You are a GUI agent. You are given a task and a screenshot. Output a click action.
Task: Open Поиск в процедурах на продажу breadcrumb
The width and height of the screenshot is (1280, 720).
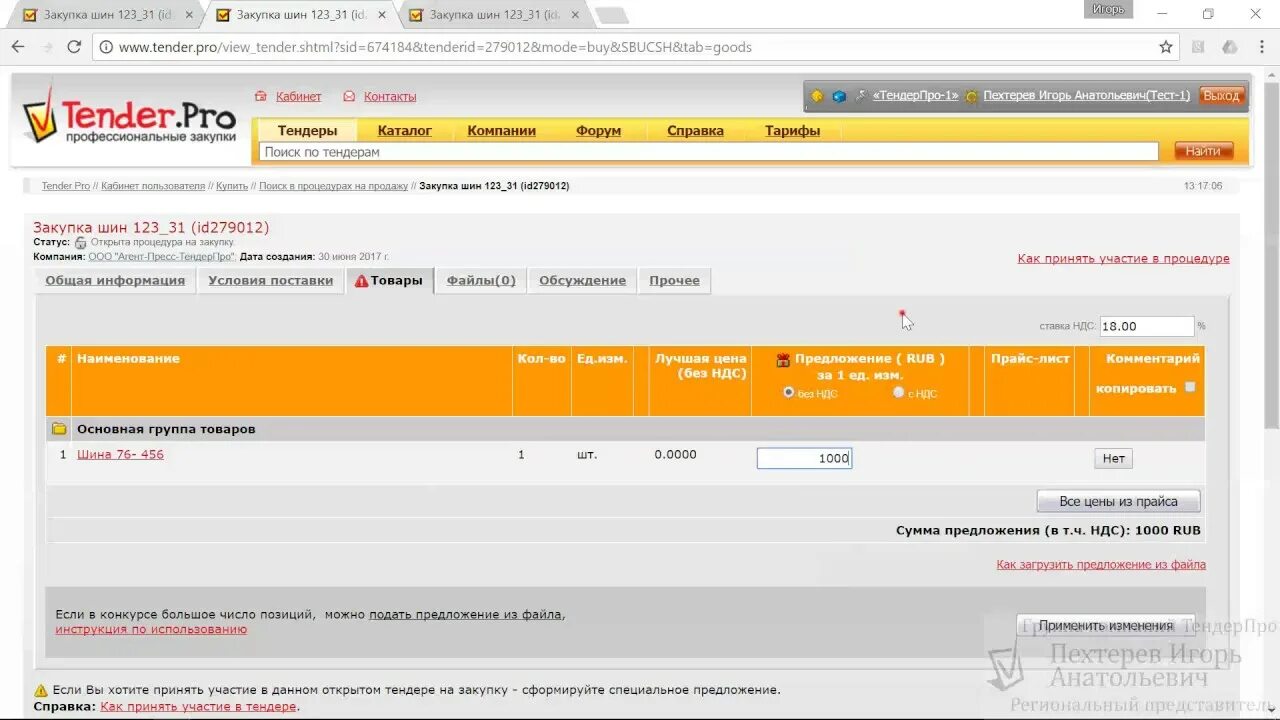(333, 186)
